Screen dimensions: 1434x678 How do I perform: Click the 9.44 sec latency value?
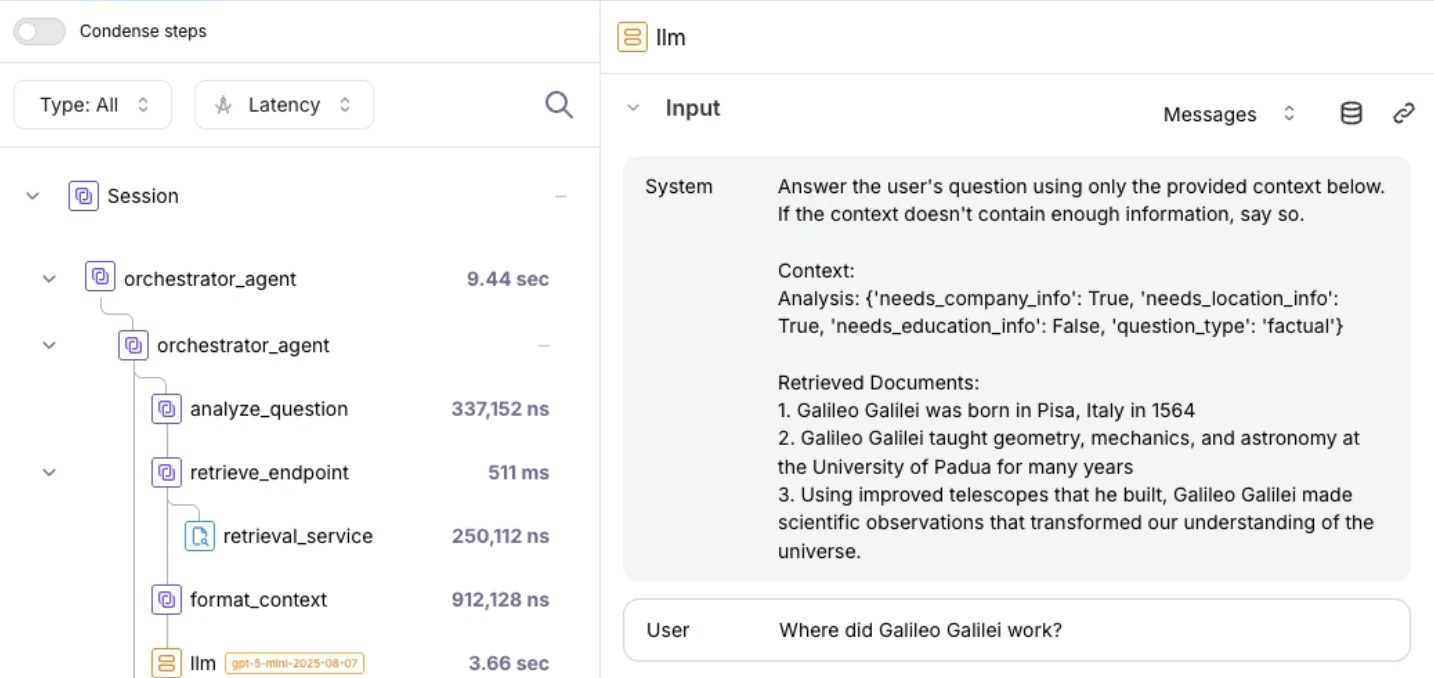pyautogui.click(x=508, y=279)
